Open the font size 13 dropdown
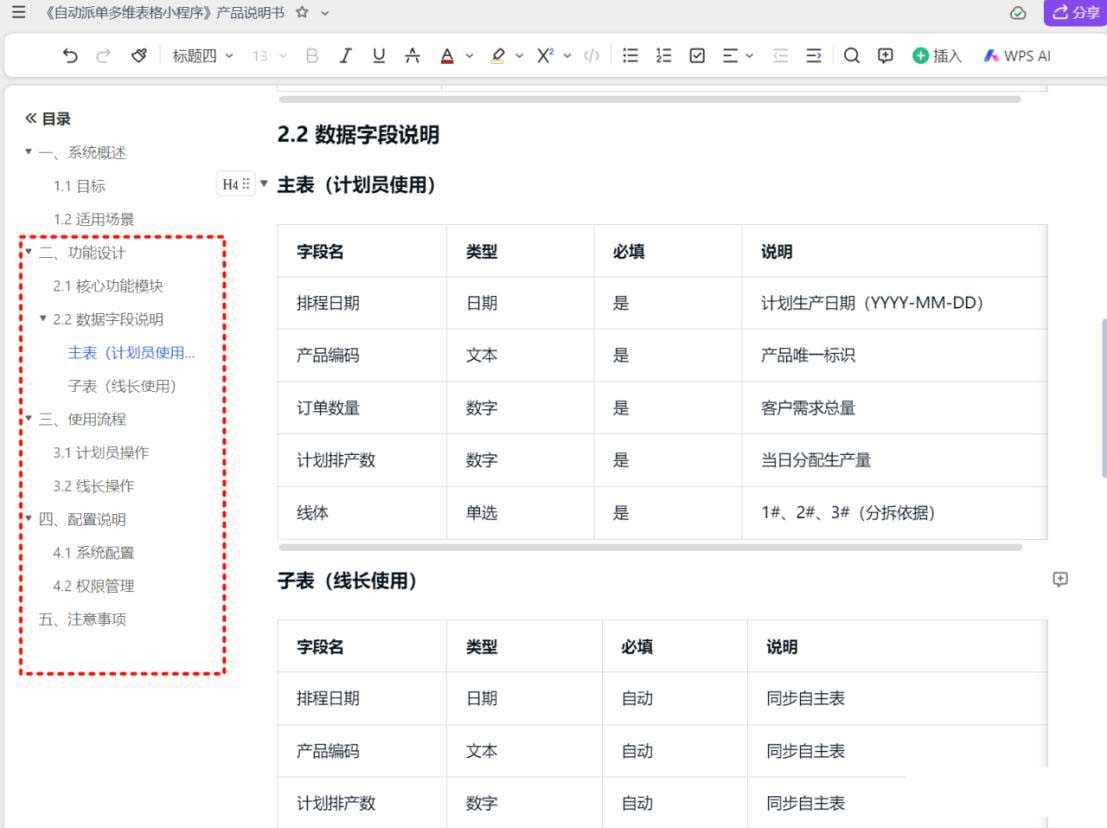The width and height of the screenshot is (1107, 828). (x=269, y=56)
